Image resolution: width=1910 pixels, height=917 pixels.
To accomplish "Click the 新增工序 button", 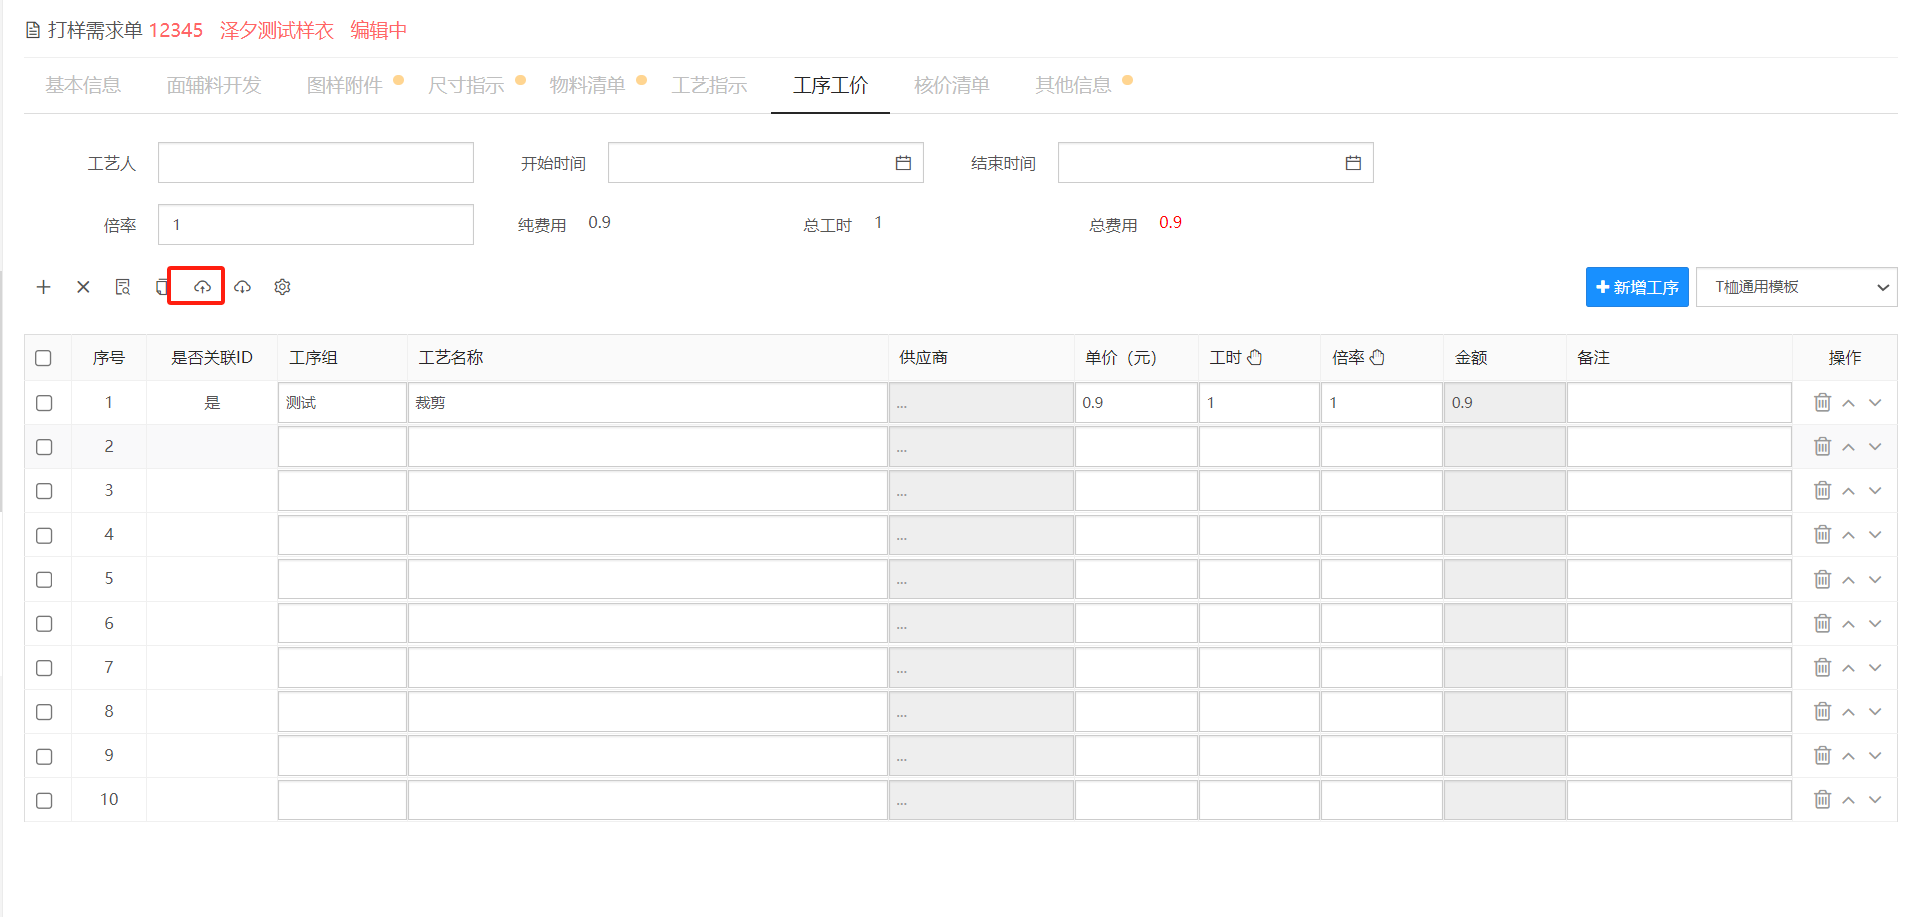I will (1637, 287).
